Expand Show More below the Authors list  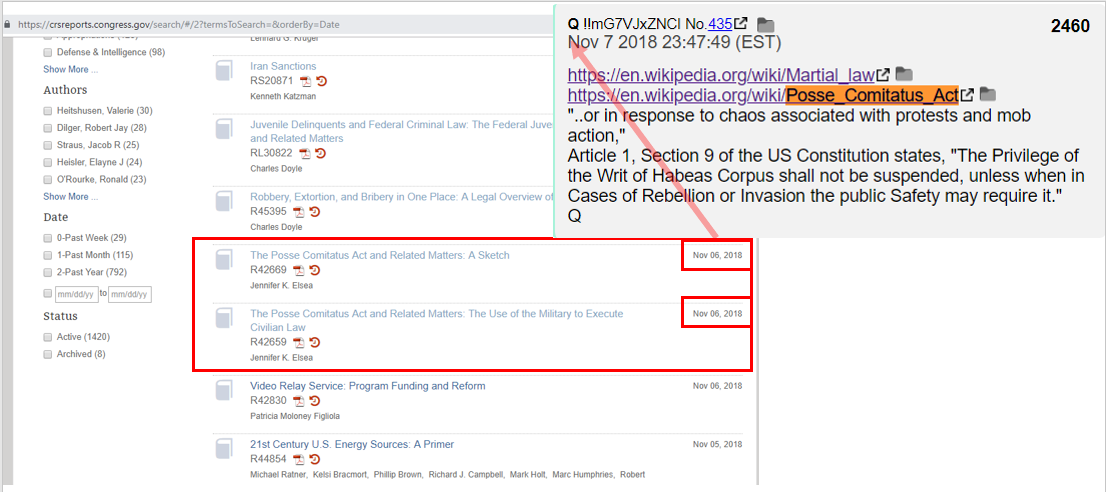tap(71, 197)
